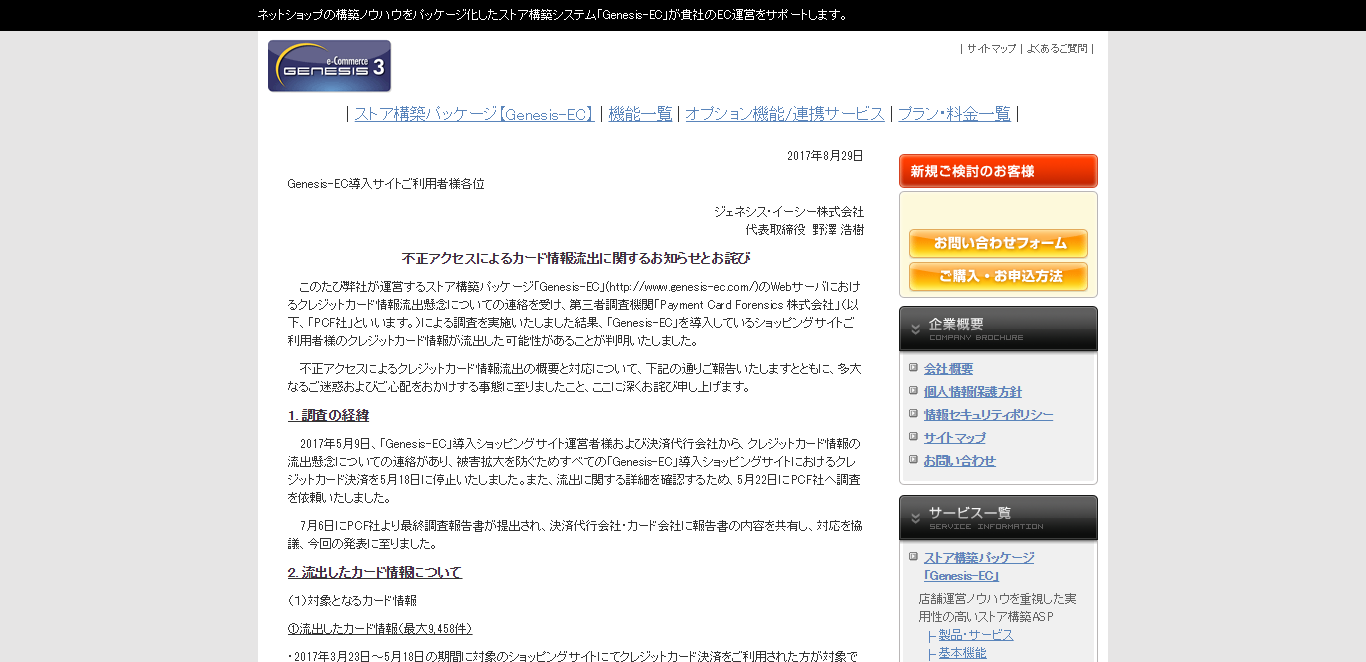Image resolution: width=1366 pixels, height=662 pixels.
Task: Click the ご購入・お申込方法 button
Action: [998, 276]
